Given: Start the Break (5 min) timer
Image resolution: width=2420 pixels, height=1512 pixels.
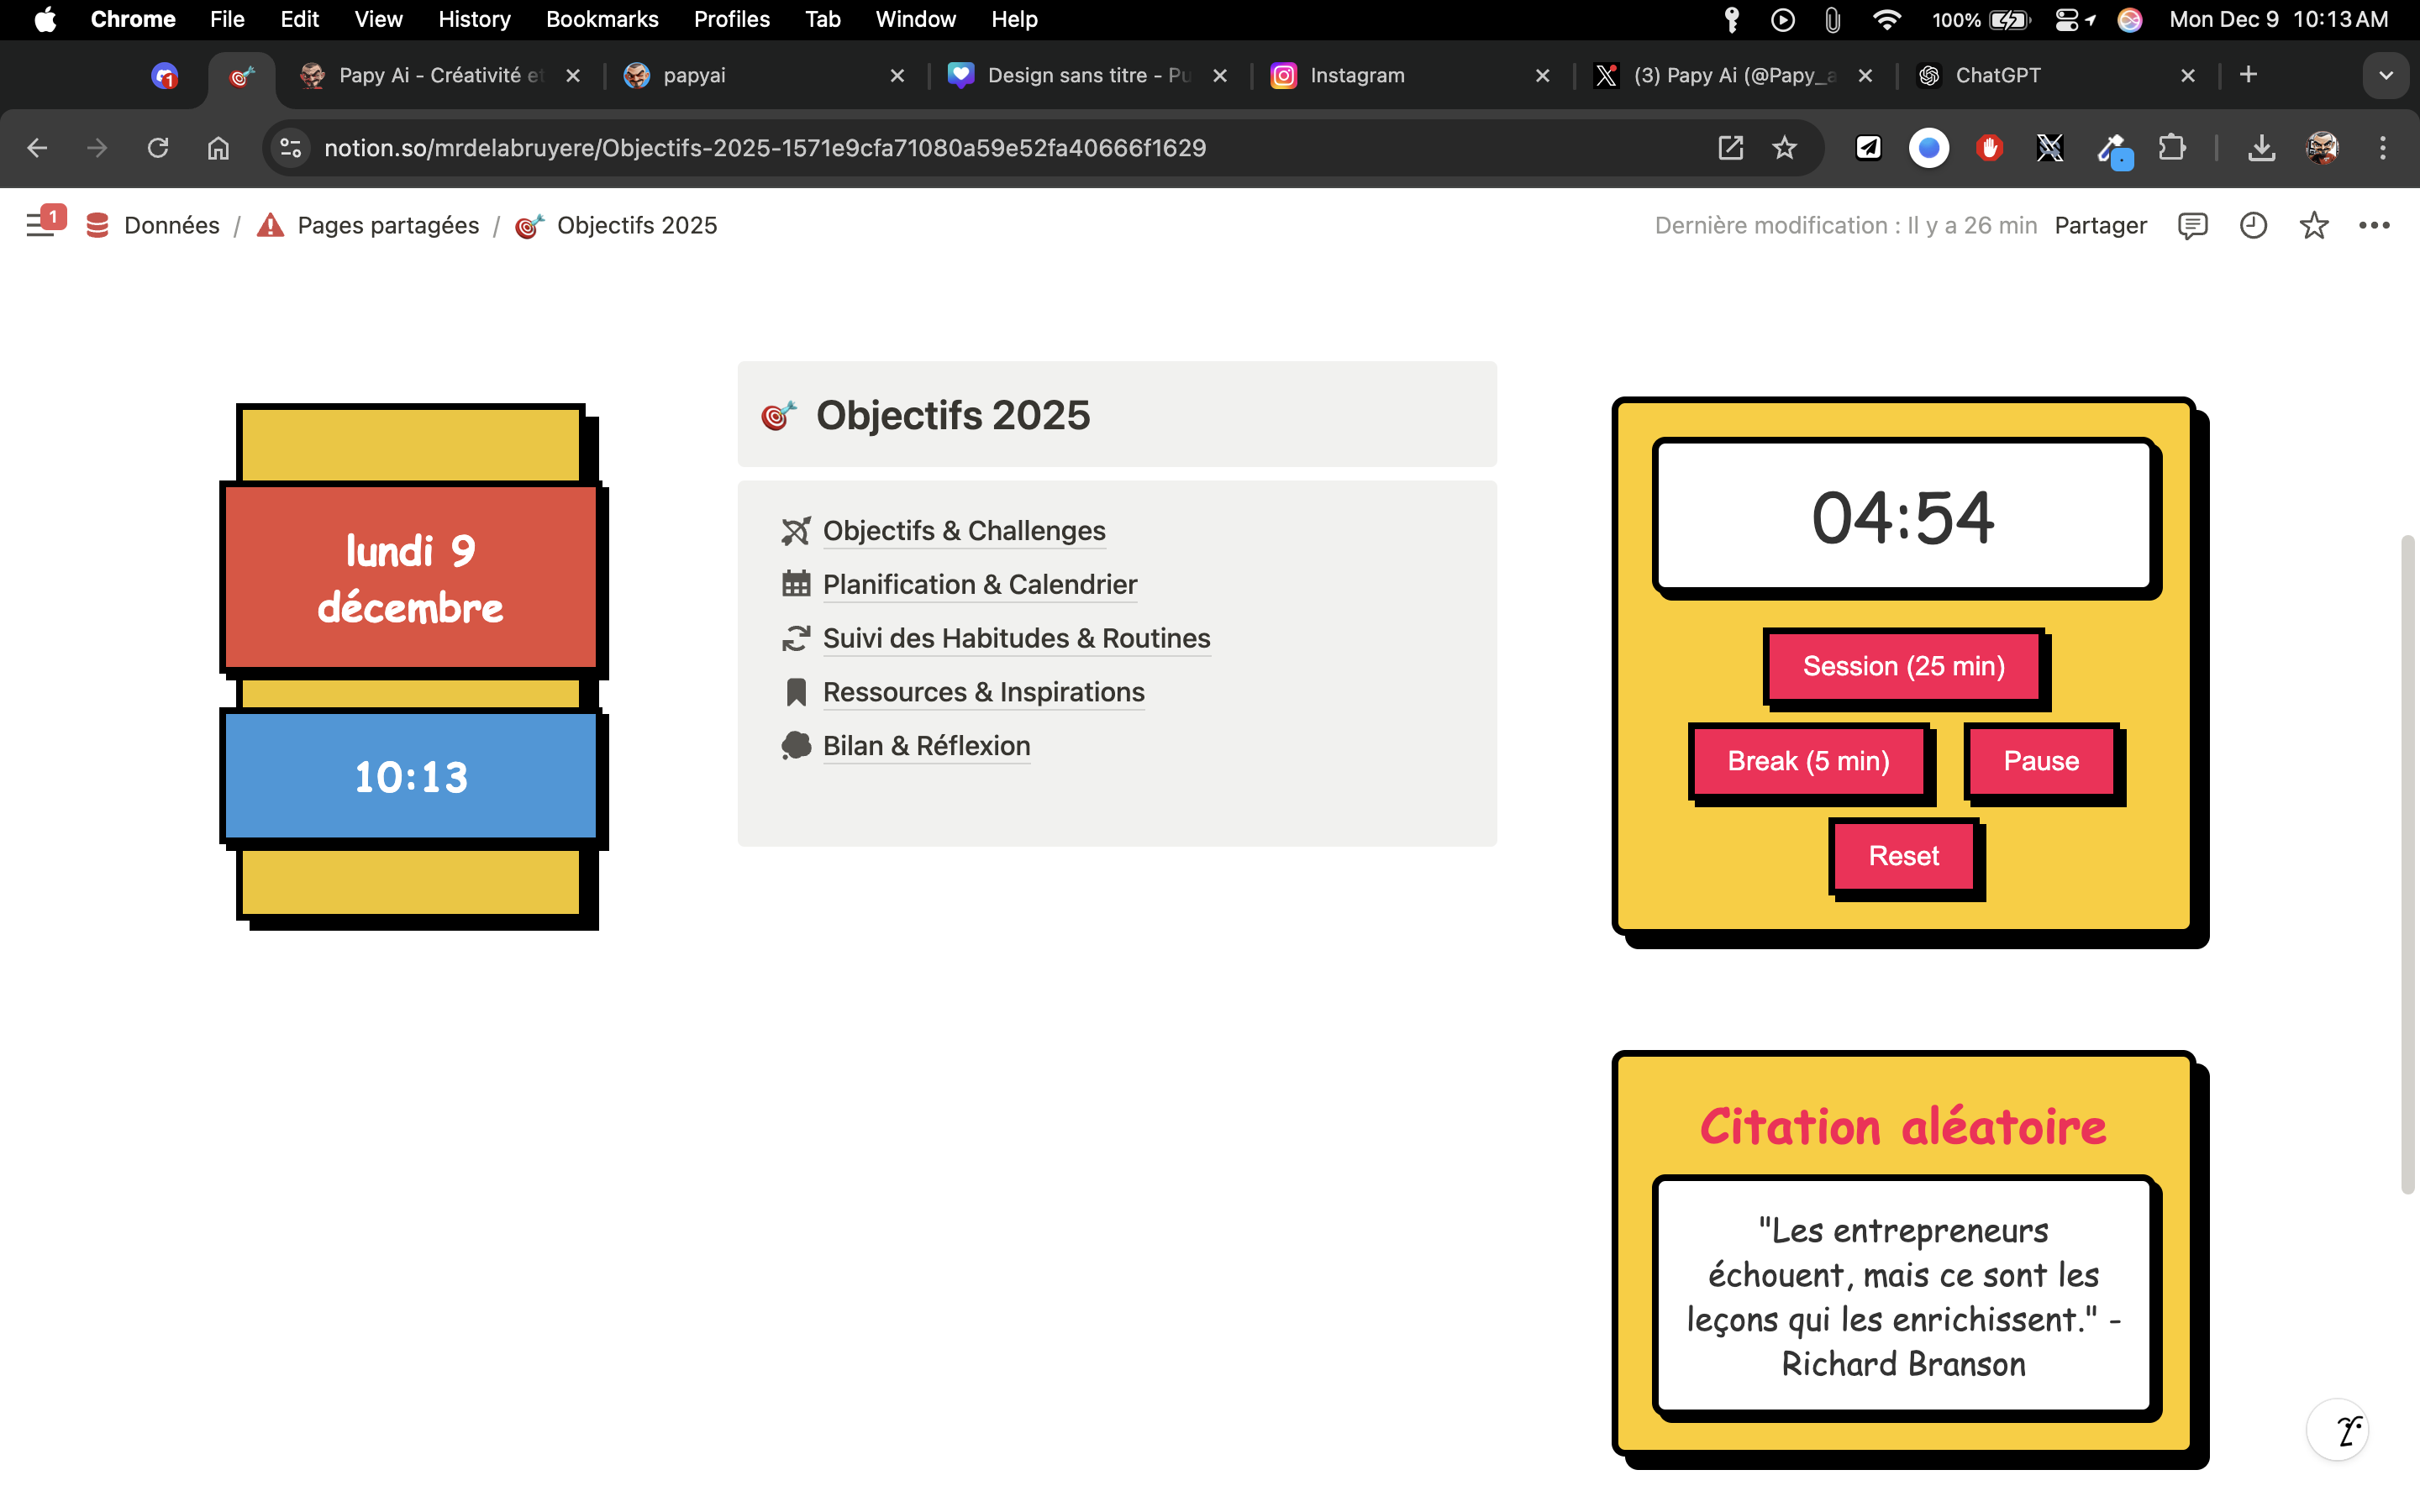Looking at the screenshot, I should pos(1808,761).
